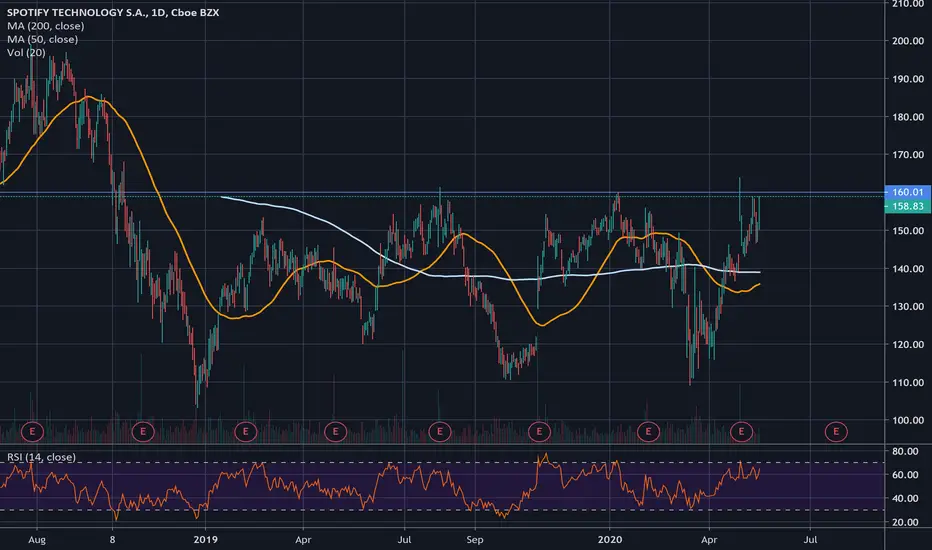Click the 100.00 price axis label

(x=908, y=420)
